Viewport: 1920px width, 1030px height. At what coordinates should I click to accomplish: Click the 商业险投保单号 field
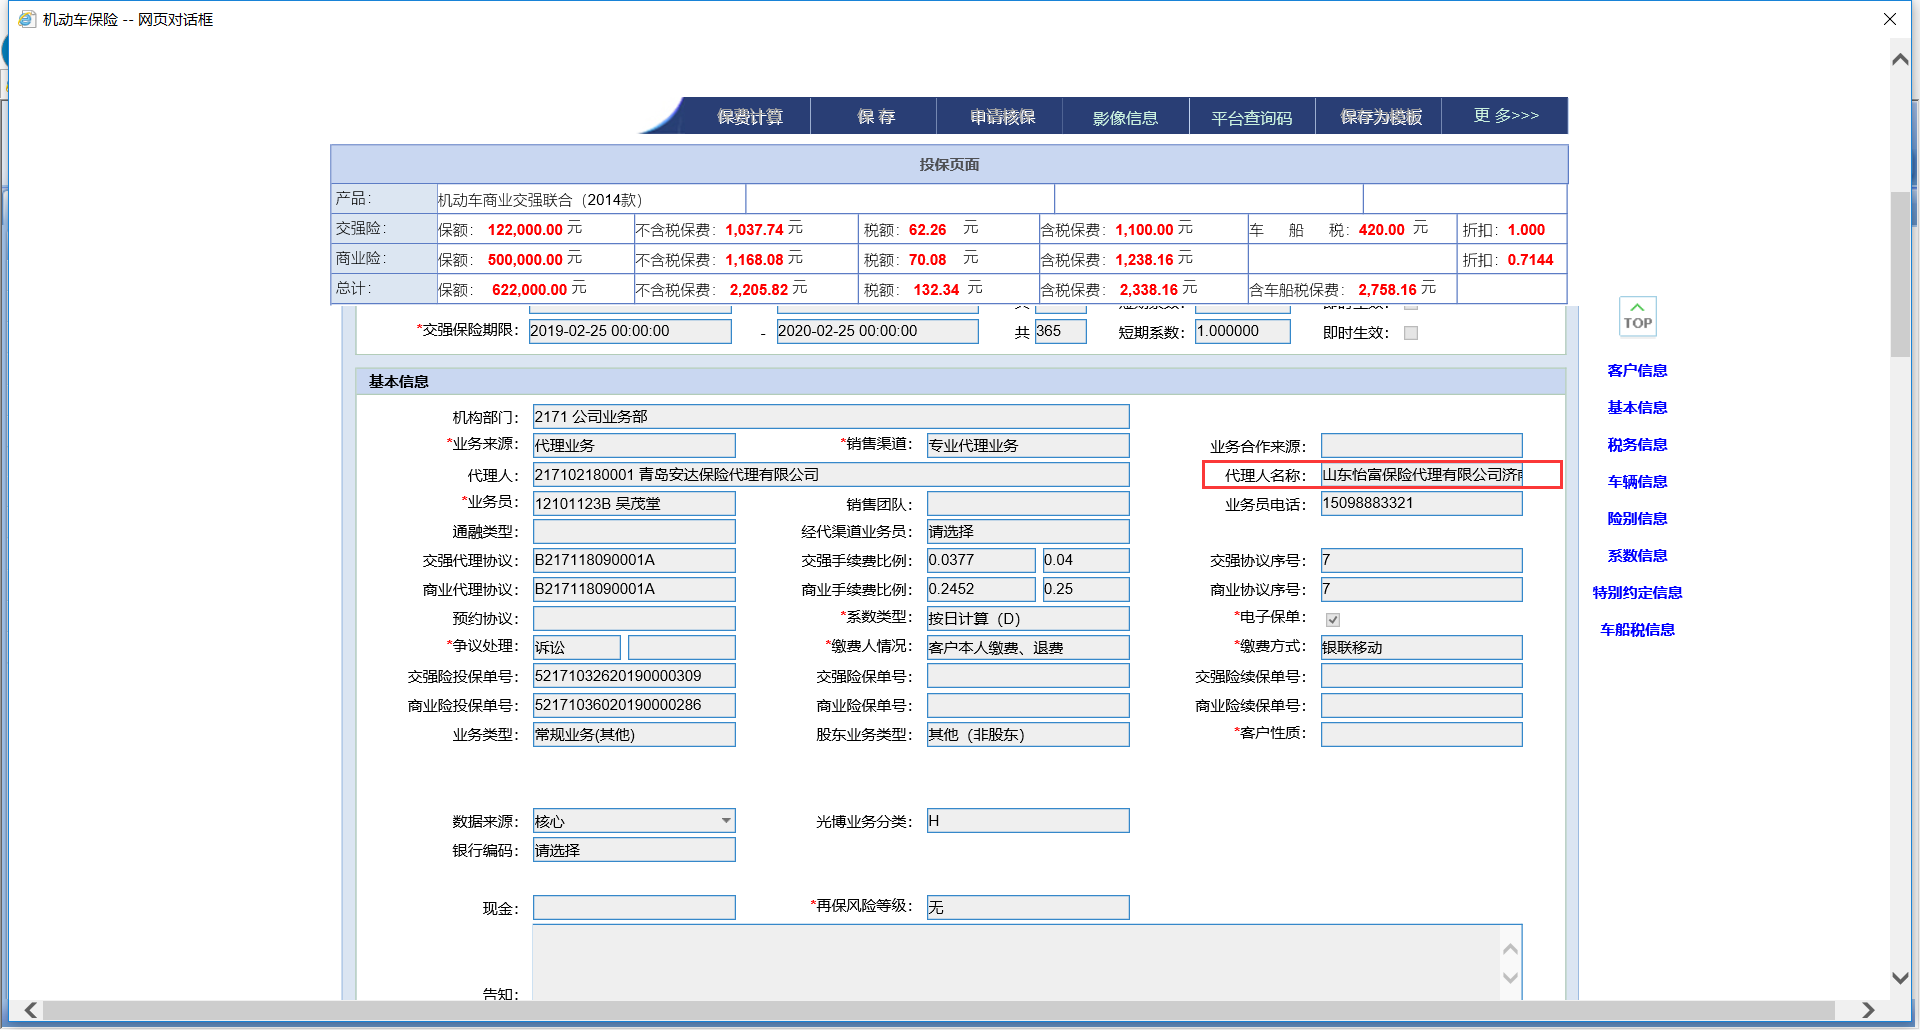[x=634, y=705]
